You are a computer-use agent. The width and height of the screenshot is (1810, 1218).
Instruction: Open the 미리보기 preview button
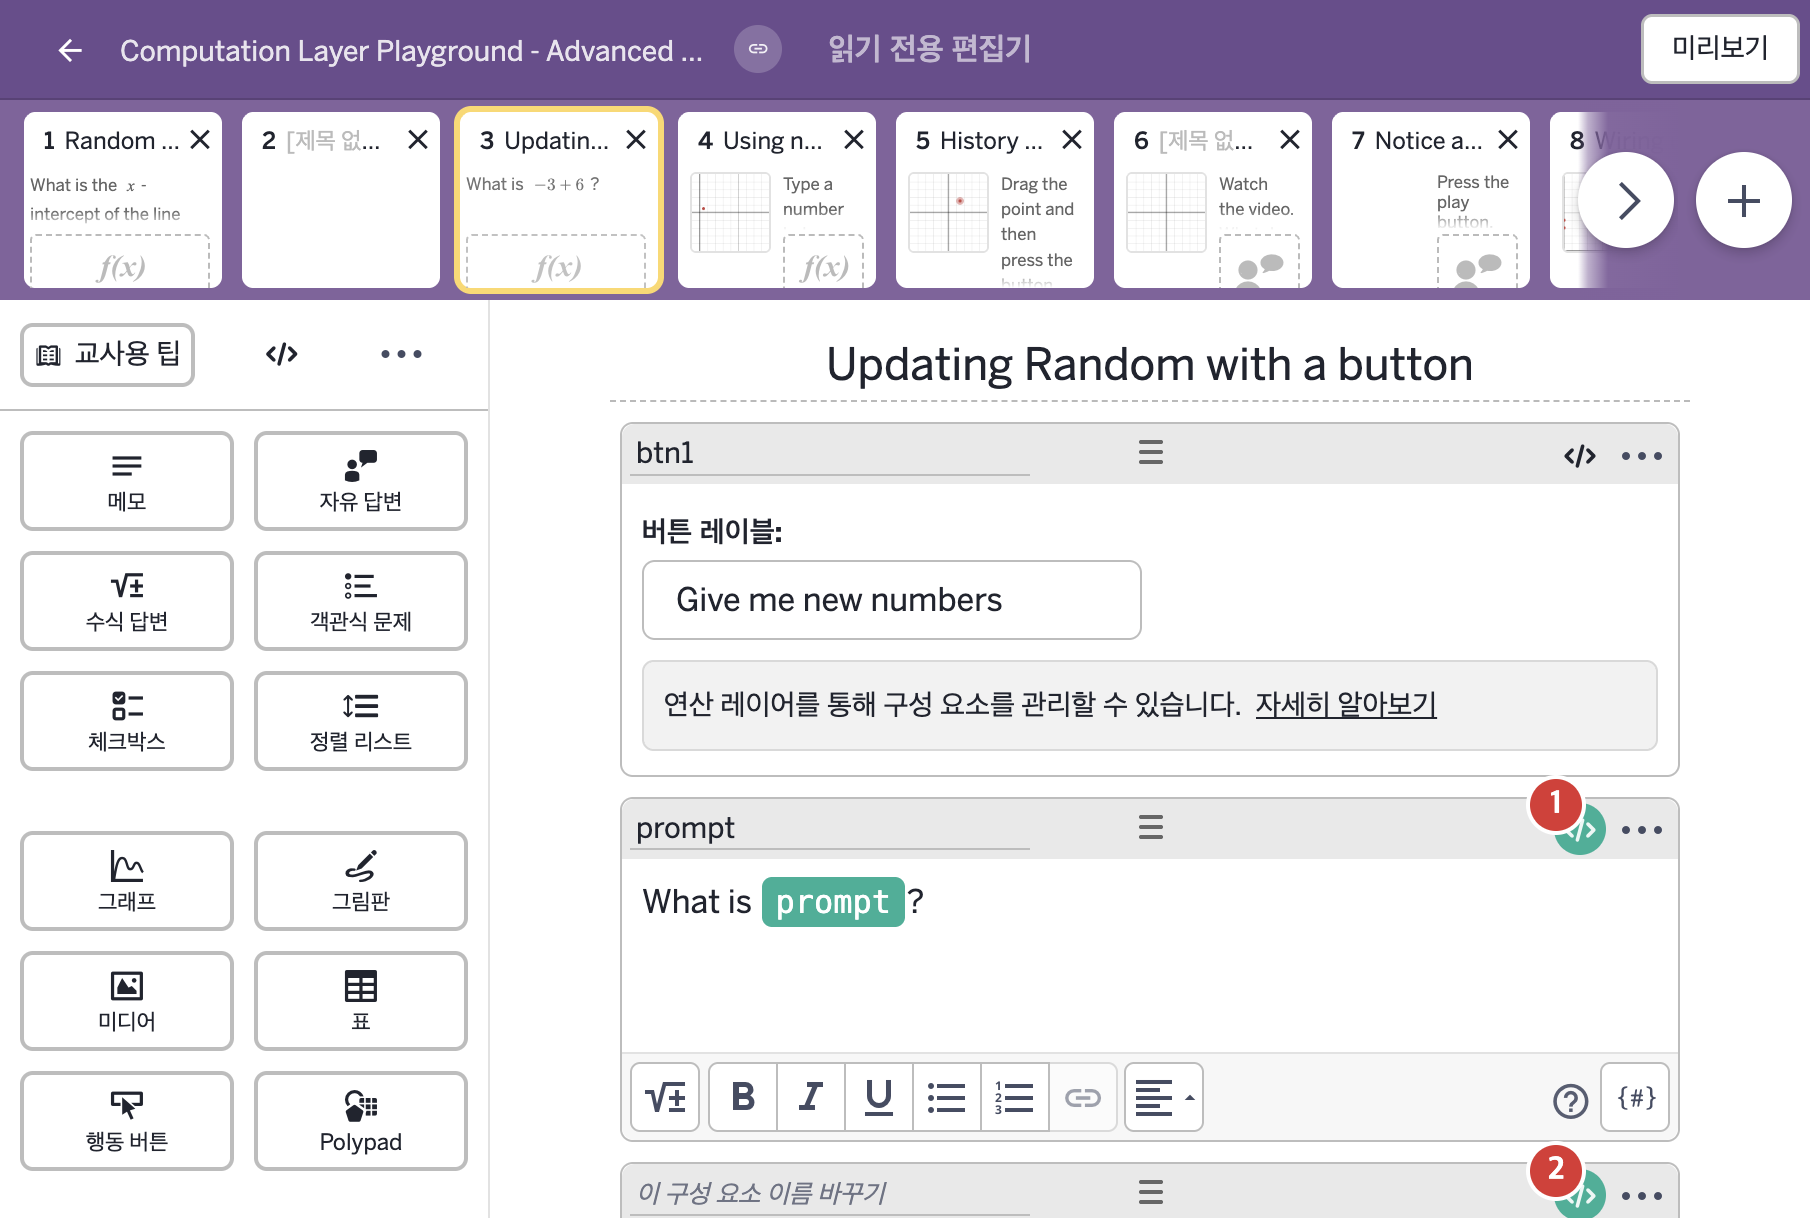(x=1720, y=48)
